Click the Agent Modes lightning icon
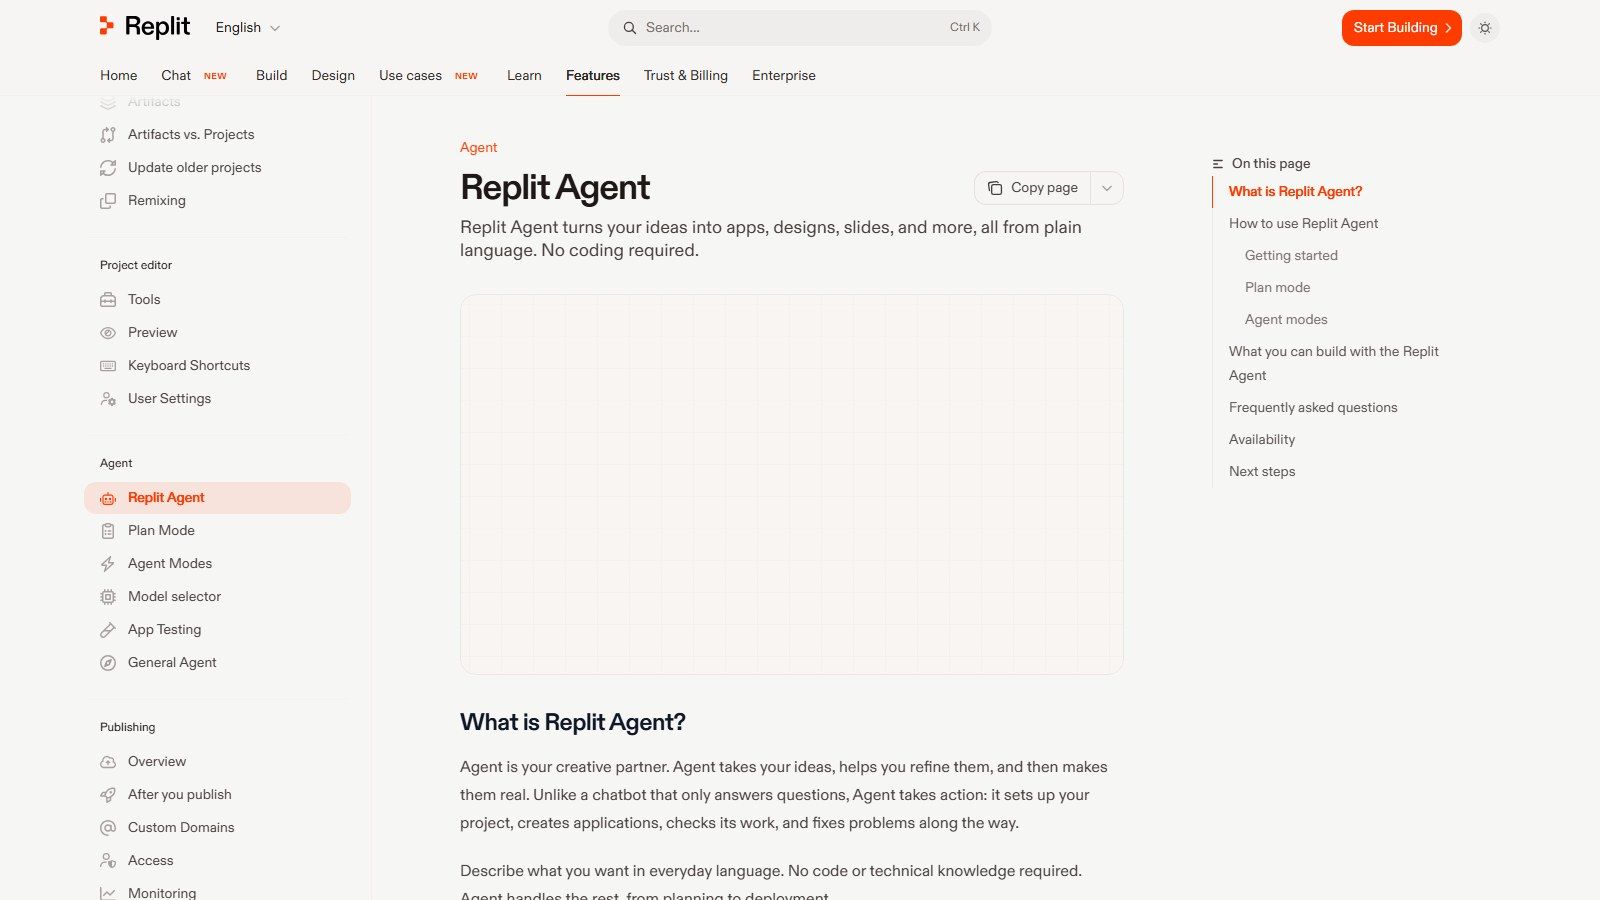 [x=108, y=564]
